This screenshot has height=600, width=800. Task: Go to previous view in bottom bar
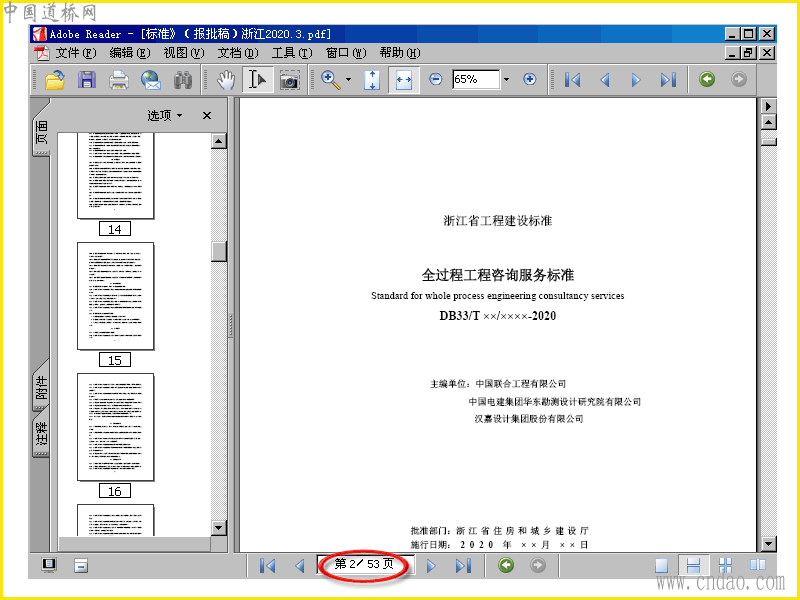click(506, 565)
